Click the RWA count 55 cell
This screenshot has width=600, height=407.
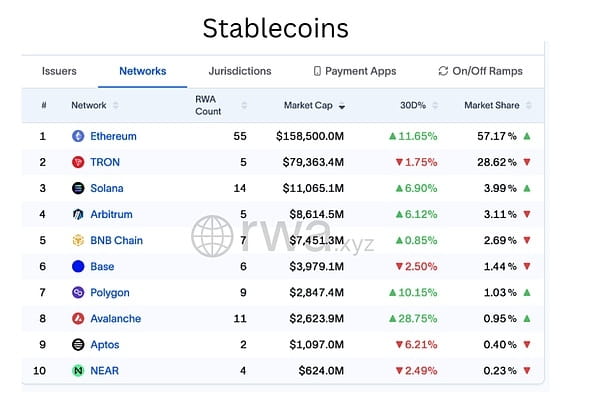point(240,136)
